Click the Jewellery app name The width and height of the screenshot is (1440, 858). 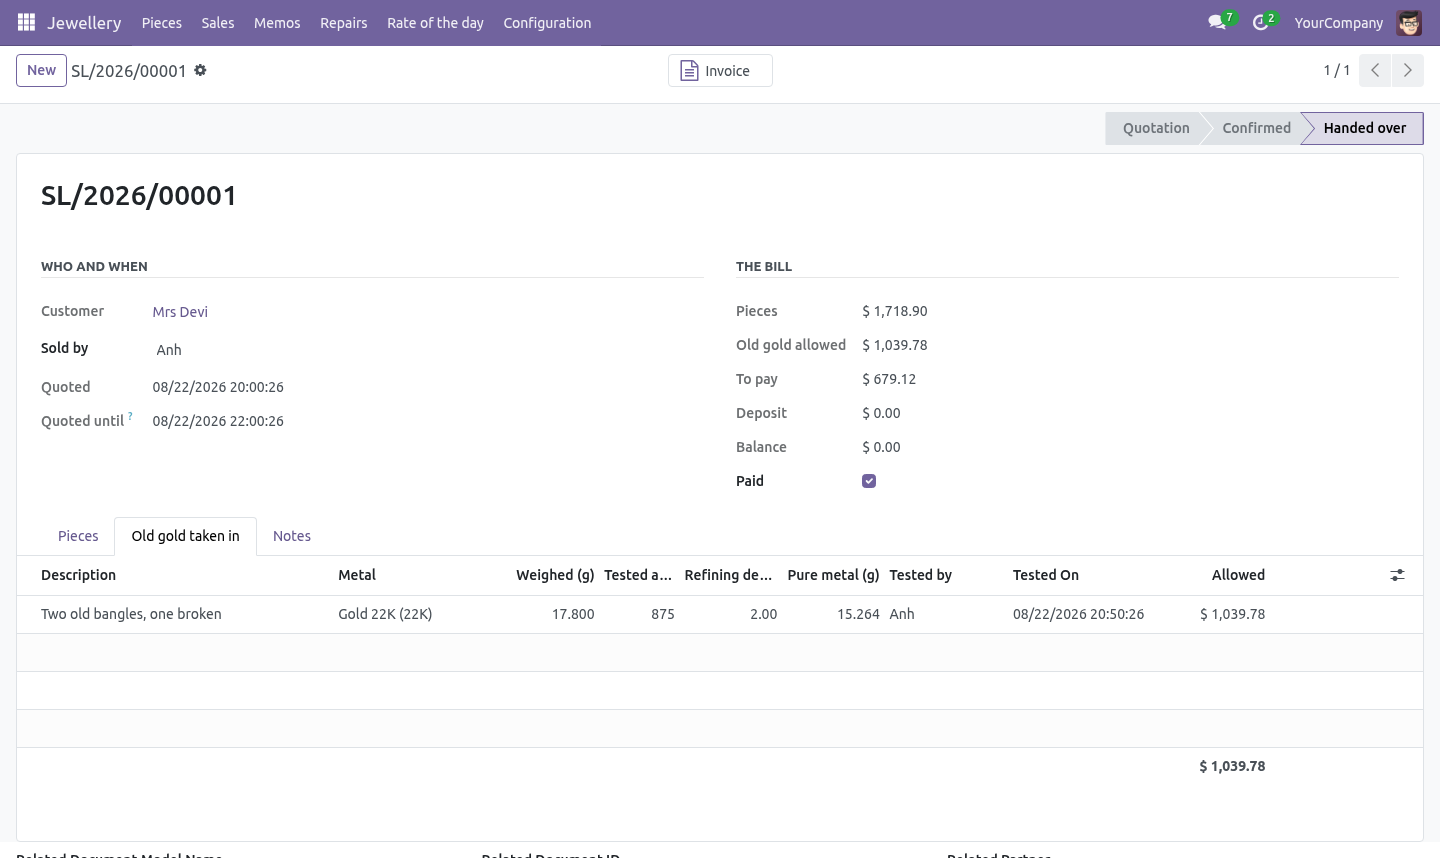click(x=84, y=22)
